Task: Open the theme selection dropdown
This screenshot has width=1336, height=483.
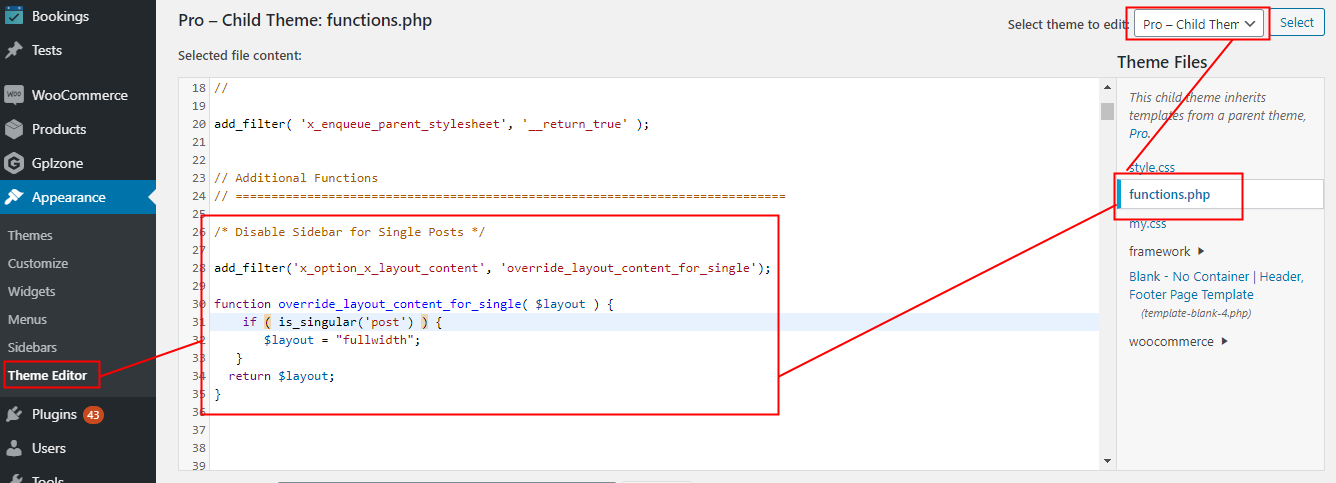Action: 1199,23
